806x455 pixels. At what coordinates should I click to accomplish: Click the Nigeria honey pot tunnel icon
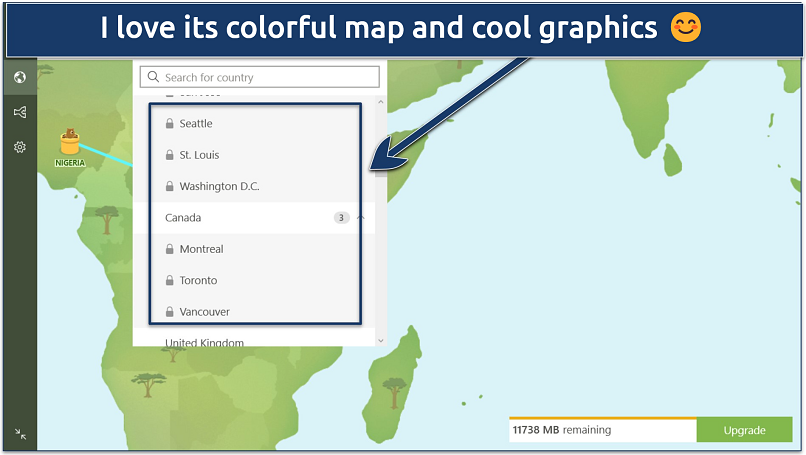(70, 142)
